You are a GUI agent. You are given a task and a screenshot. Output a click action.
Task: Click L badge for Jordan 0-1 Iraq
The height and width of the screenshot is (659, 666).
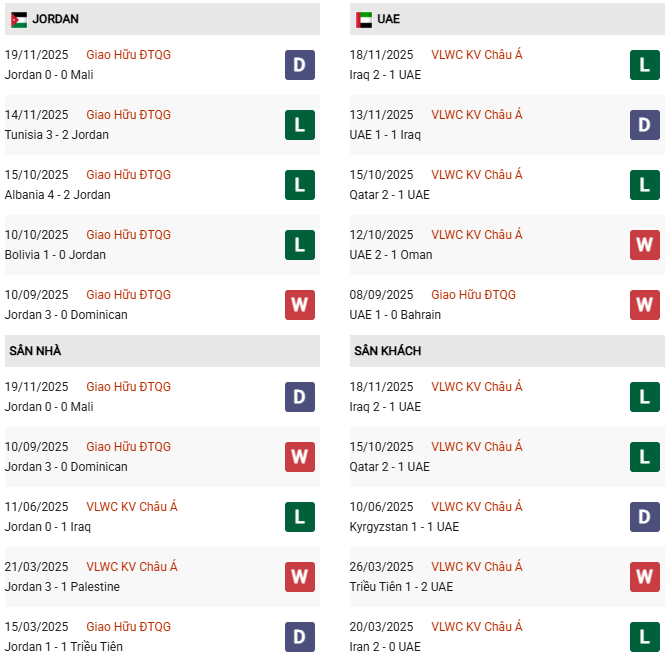point(300,517)
